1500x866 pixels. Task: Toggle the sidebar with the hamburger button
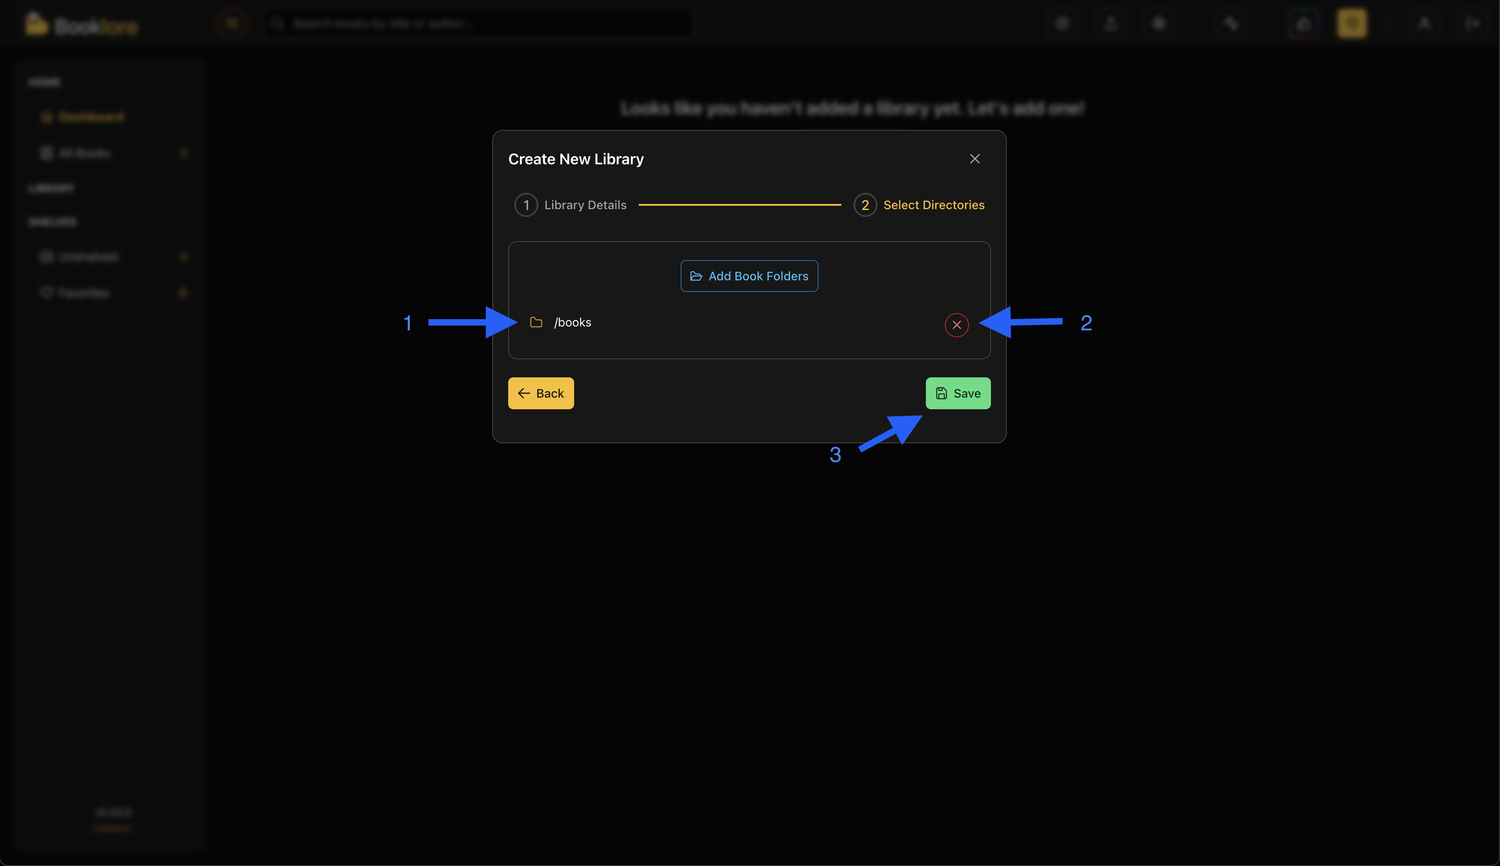232,23
